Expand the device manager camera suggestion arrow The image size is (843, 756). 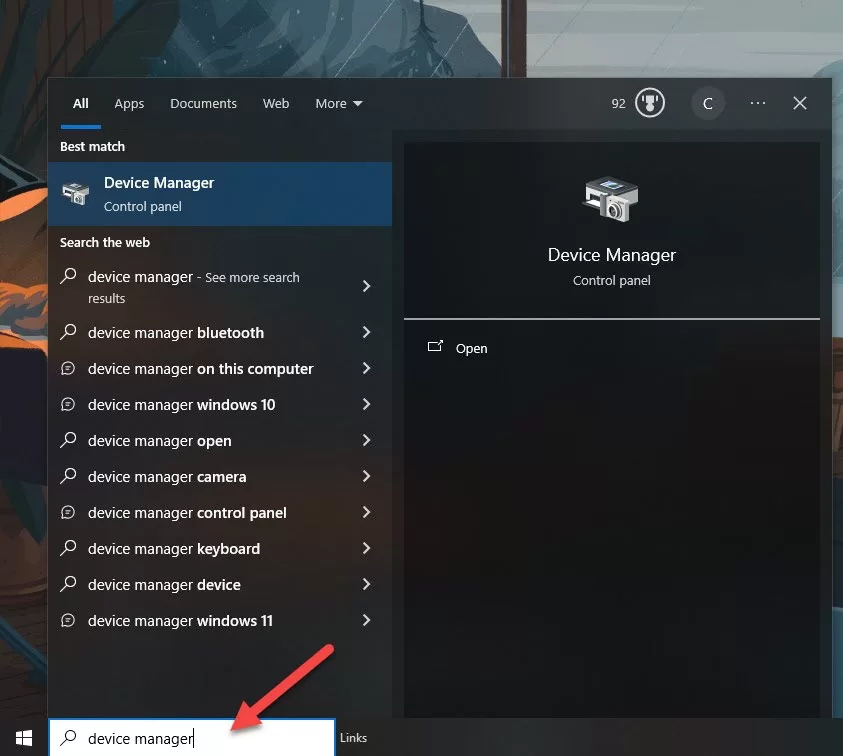[x=366, y=477]
